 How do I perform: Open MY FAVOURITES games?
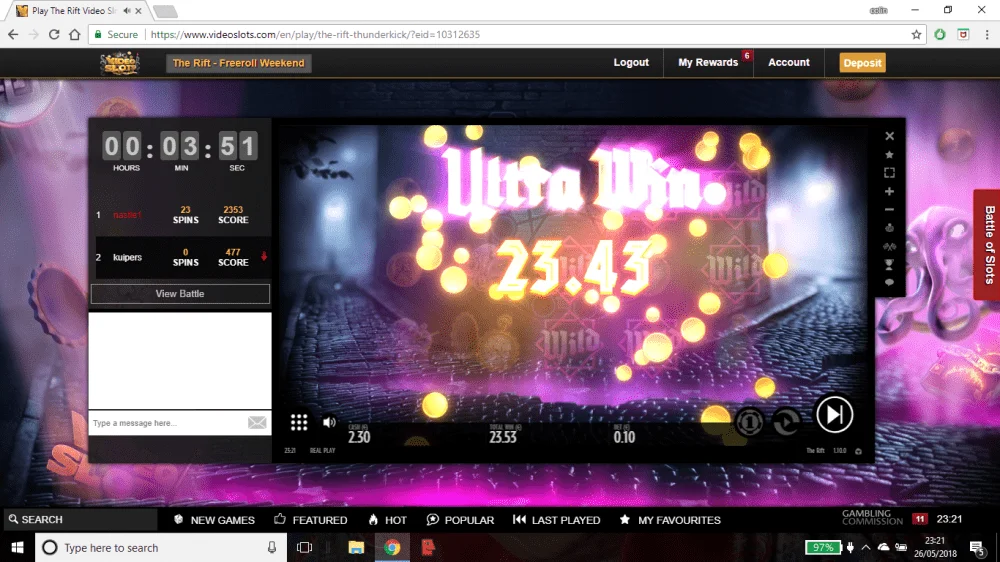[670, 520]
